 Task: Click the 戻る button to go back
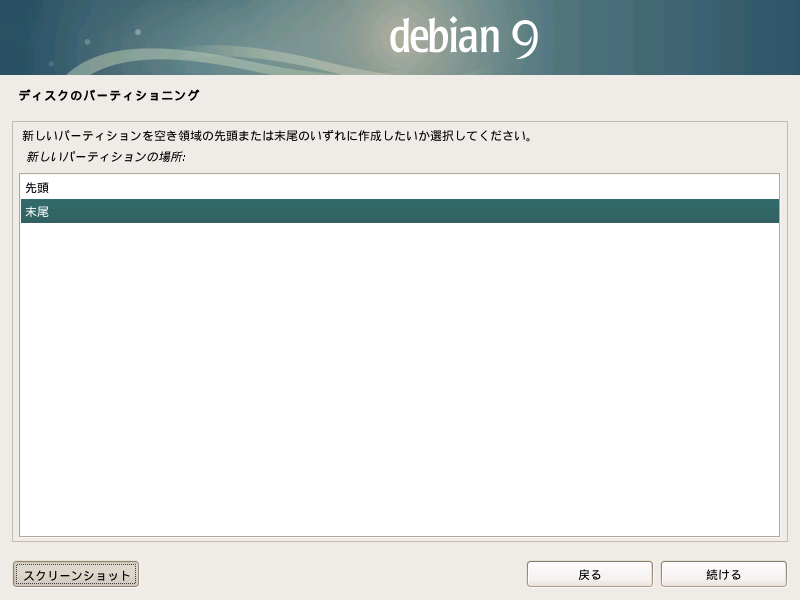click(589, 574)
